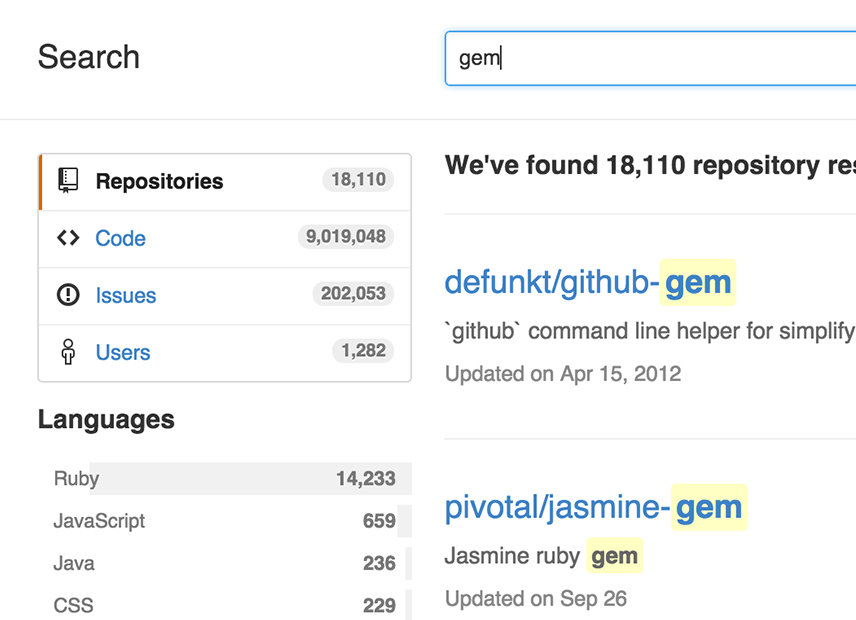This screenshot has width=856, height=620.
Task: Filter results by Java language
Action: (224, 563)
